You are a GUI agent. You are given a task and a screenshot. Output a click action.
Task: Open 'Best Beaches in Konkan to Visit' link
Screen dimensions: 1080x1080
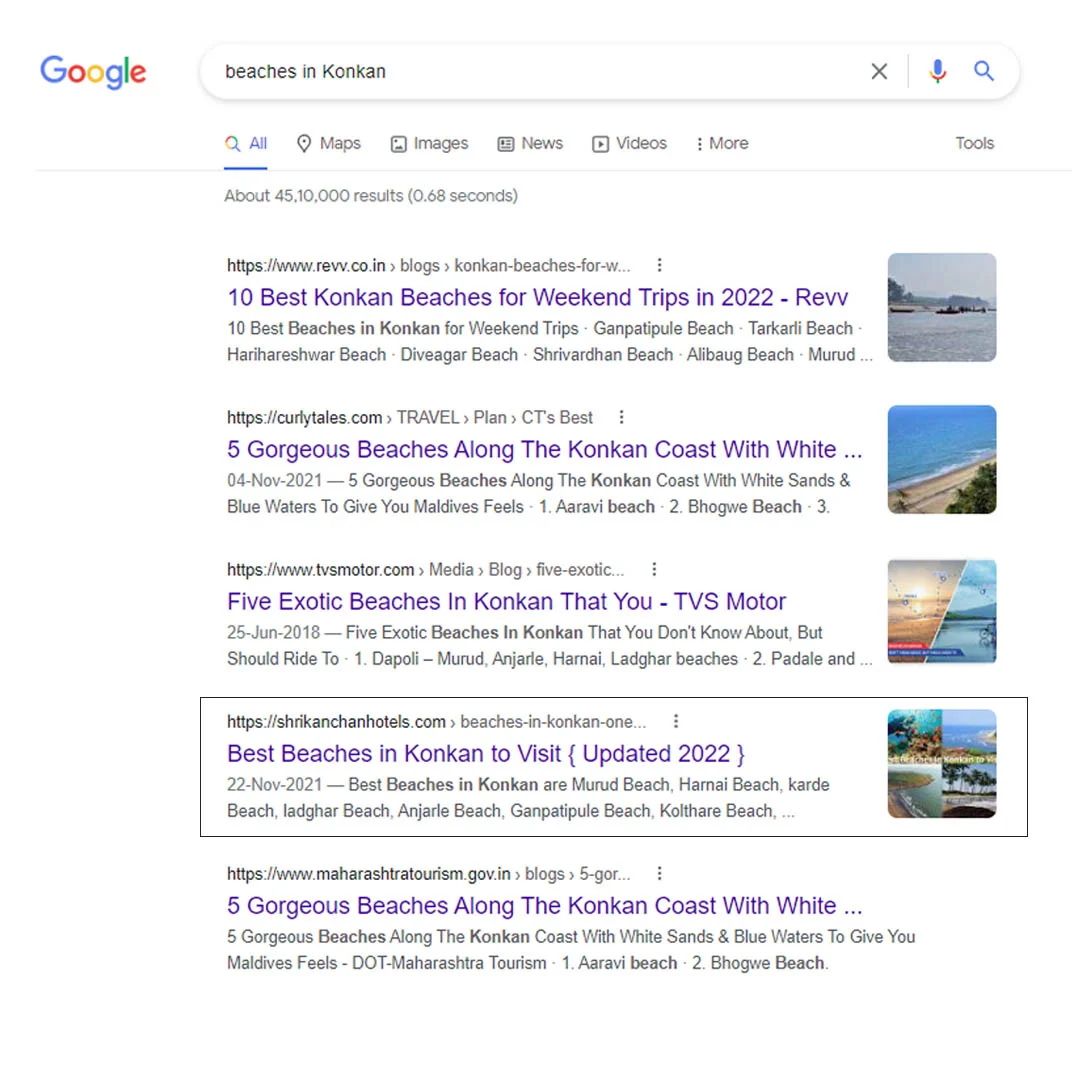tap(486, 753)
